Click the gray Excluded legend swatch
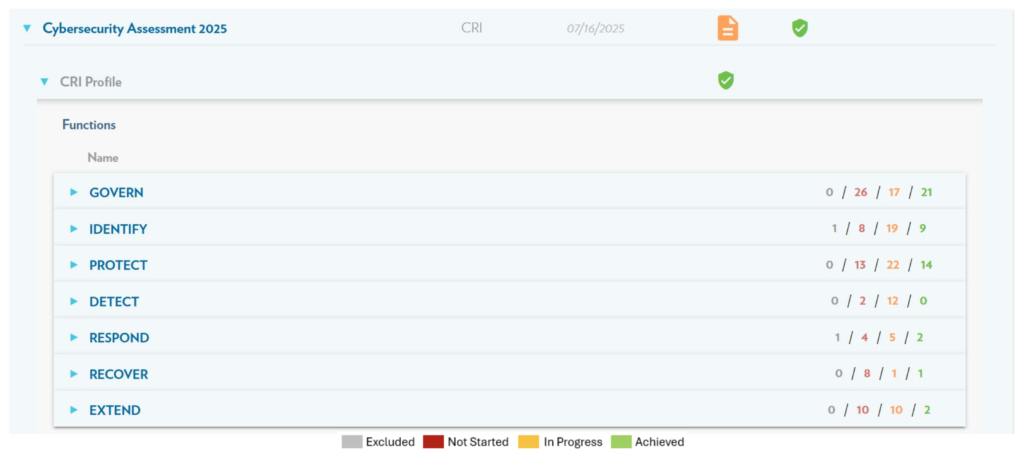 coord(351,442)
